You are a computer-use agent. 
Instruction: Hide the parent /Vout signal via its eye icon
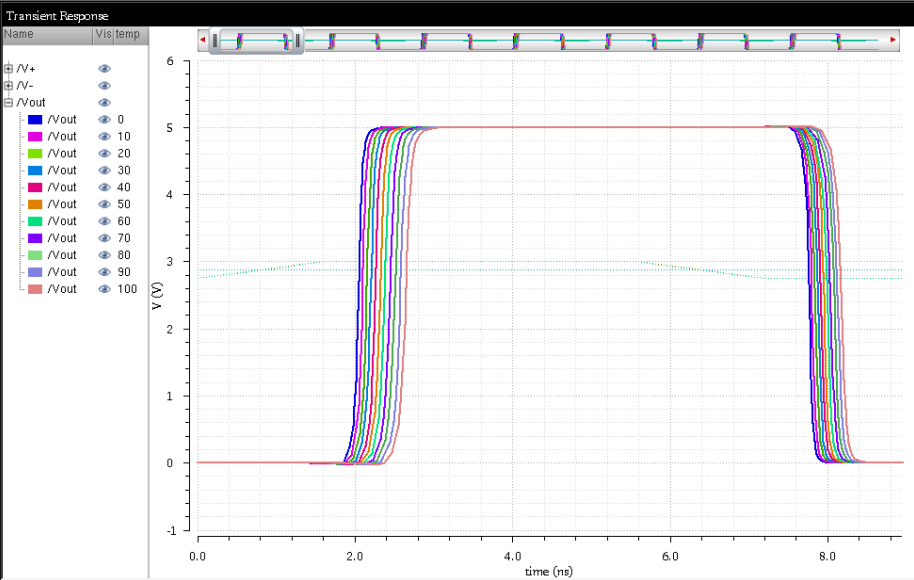[x=104, y=102]
